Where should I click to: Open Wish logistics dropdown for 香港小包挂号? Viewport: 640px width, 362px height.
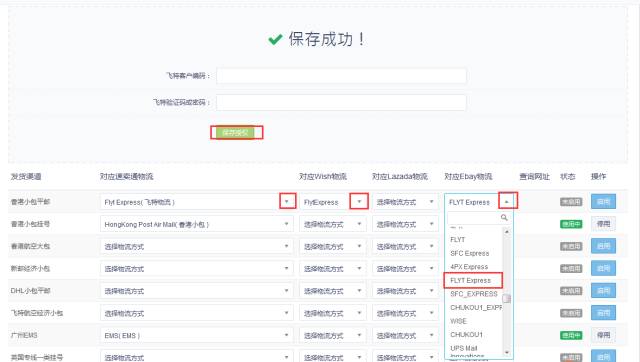coord(333,224)
